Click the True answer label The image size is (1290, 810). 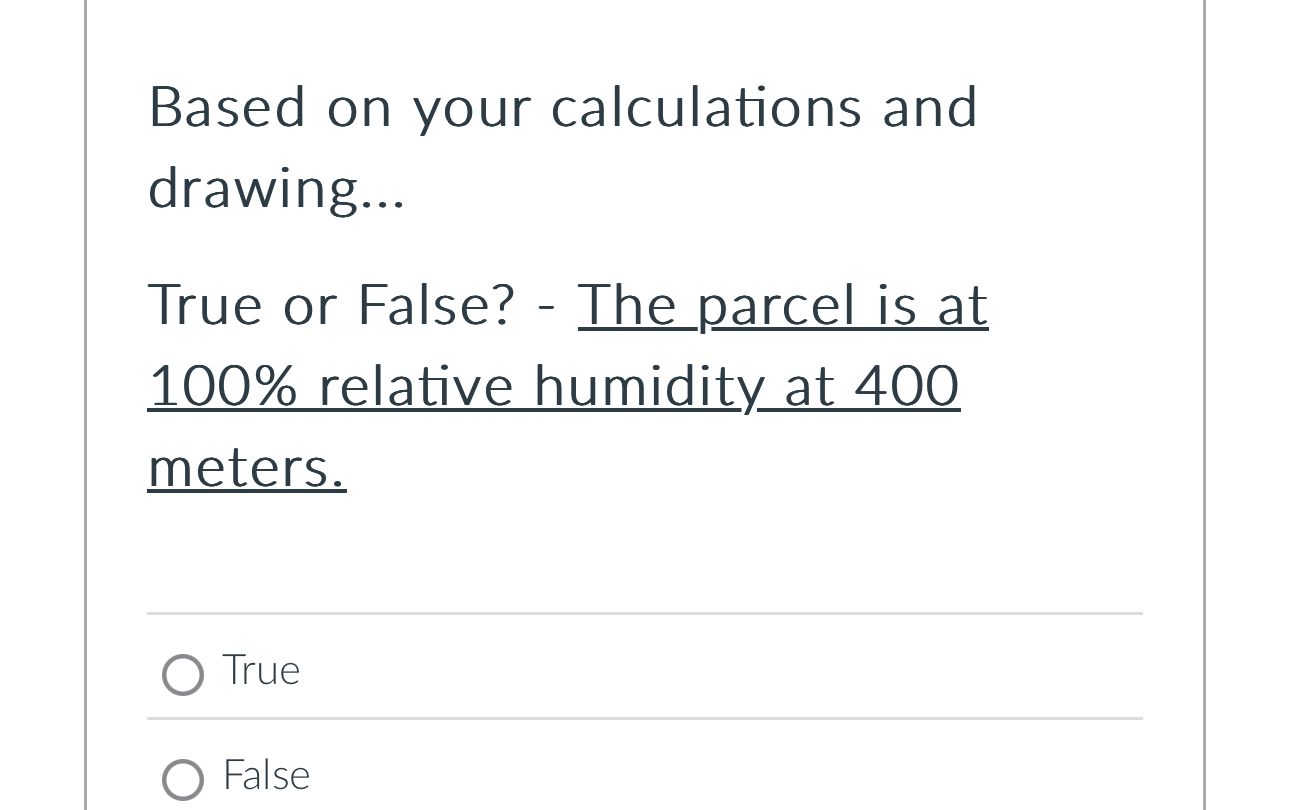261,670
